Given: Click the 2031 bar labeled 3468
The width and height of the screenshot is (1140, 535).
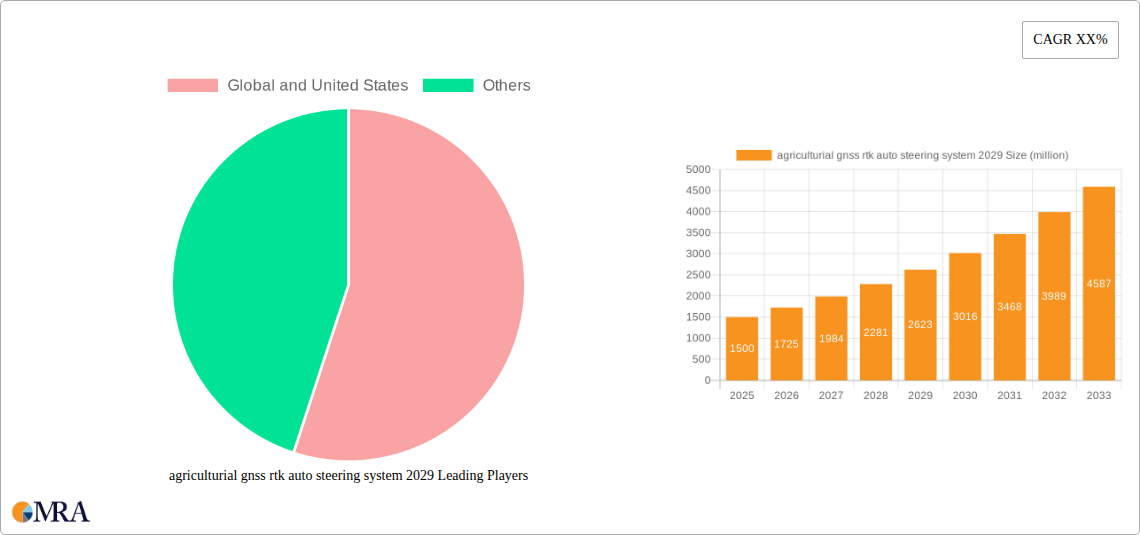Looking at the screenshot, I should pyautogui.click(x=1009, y=307).
